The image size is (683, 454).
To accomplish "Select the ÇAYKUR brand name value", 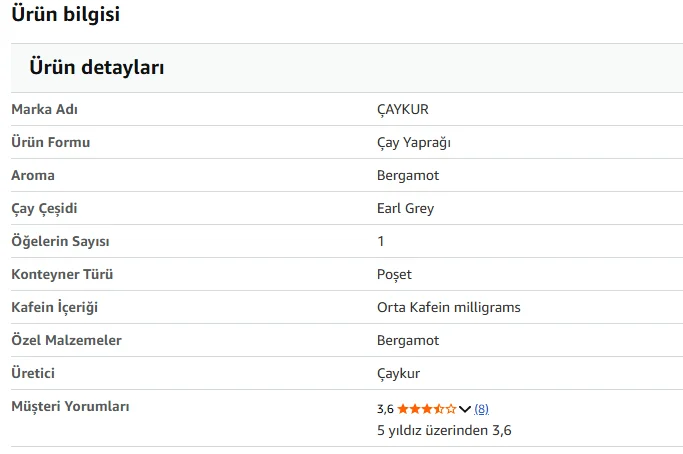I will tap(403, 109).
